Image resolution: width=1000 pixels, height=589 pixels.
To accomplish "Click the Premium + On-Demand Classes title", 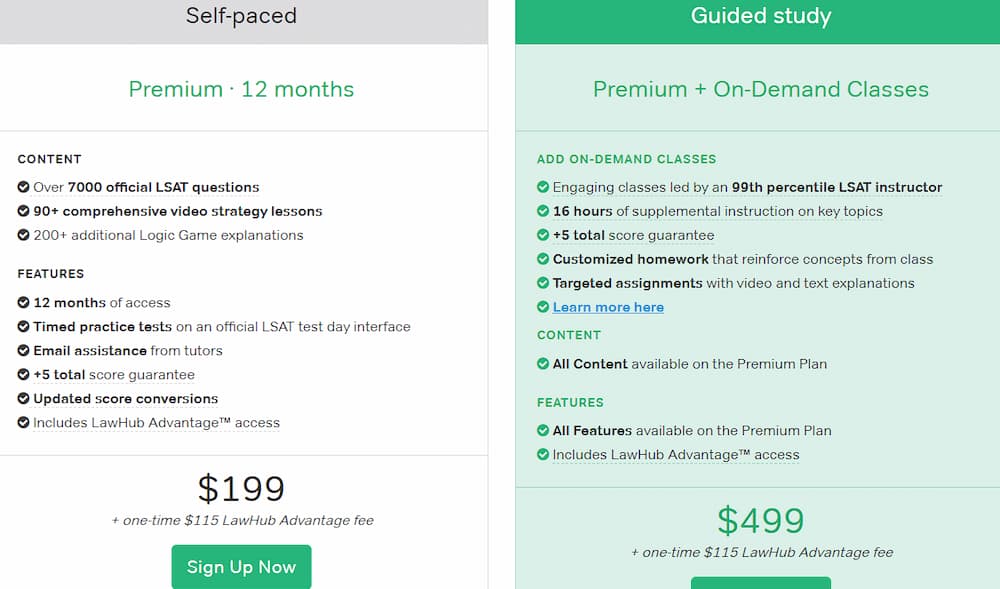I will [x=761, y=89].
